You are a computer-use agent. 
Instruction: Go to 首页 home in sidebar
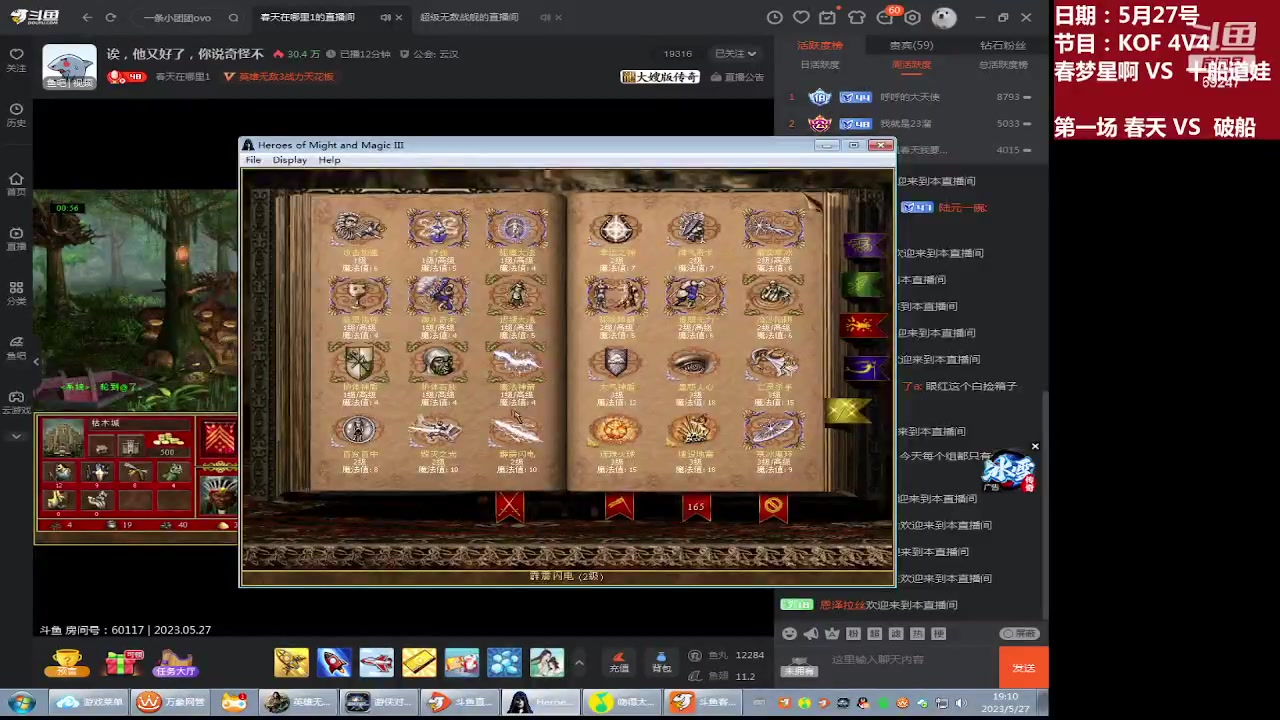[16, 184]
